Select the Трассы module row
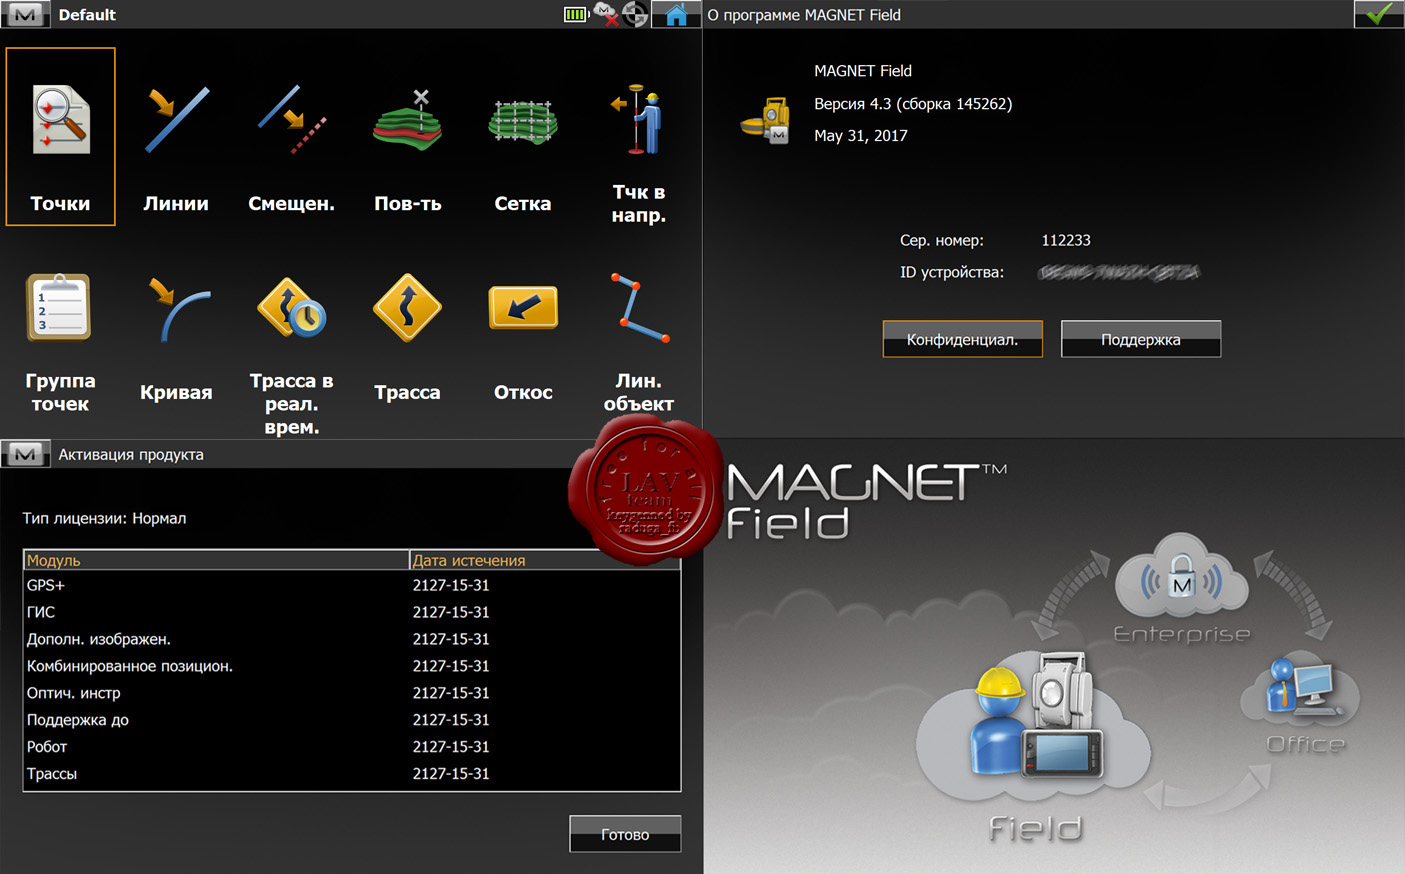The height and width of the screenshot is (874, 1405). click(x=352, y=774)
